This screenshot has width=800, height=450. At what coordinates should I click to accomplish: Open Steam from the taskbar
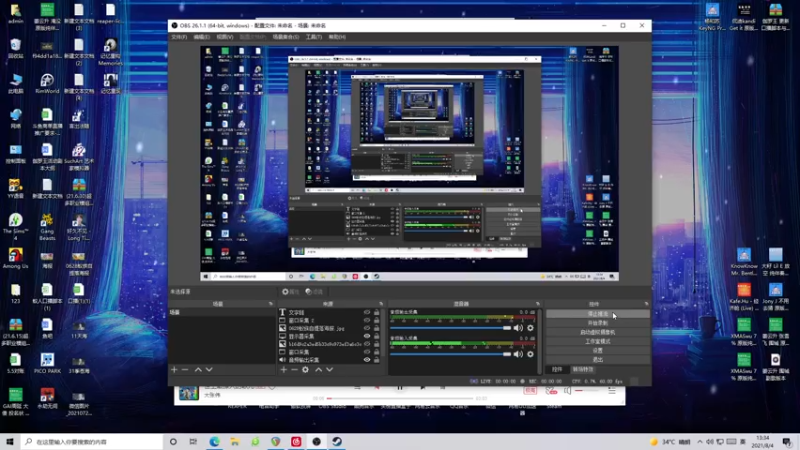point(337,441)
